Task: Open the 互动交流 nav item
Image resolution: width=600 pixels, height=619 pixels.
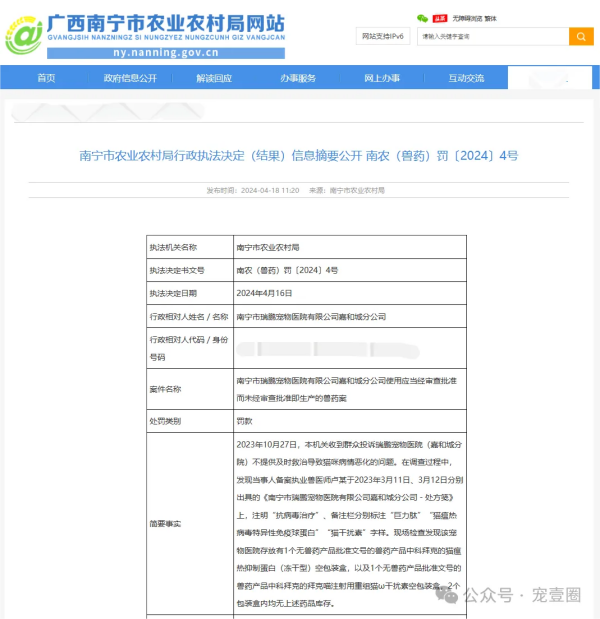Action: (466, 78)
